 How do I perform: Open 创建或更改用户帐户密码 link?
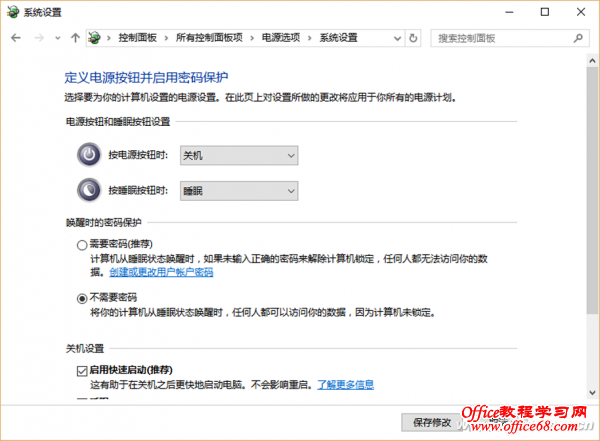coord(161,272)
